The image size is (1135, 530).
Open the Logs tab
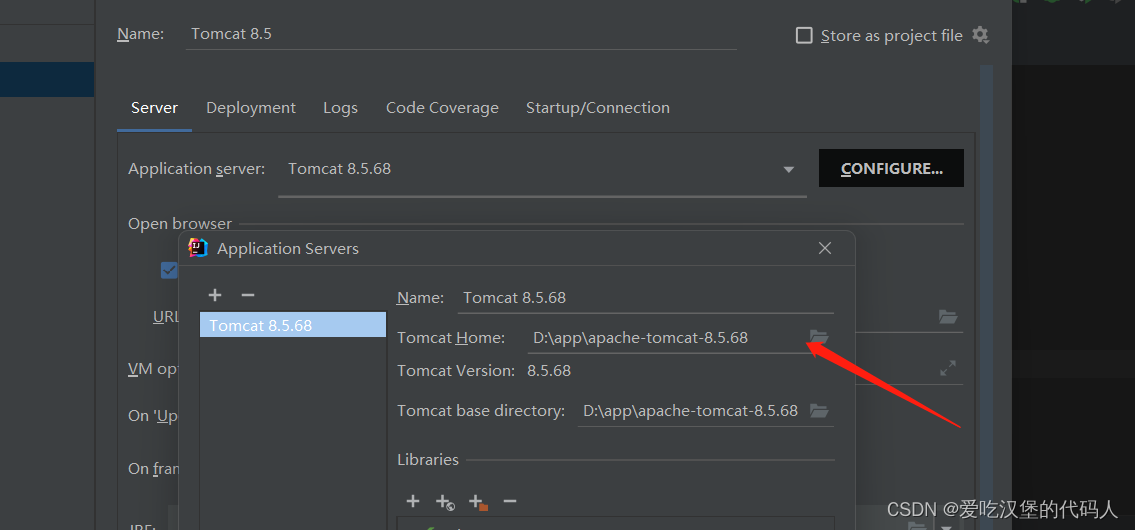click(x=340, y=108)
